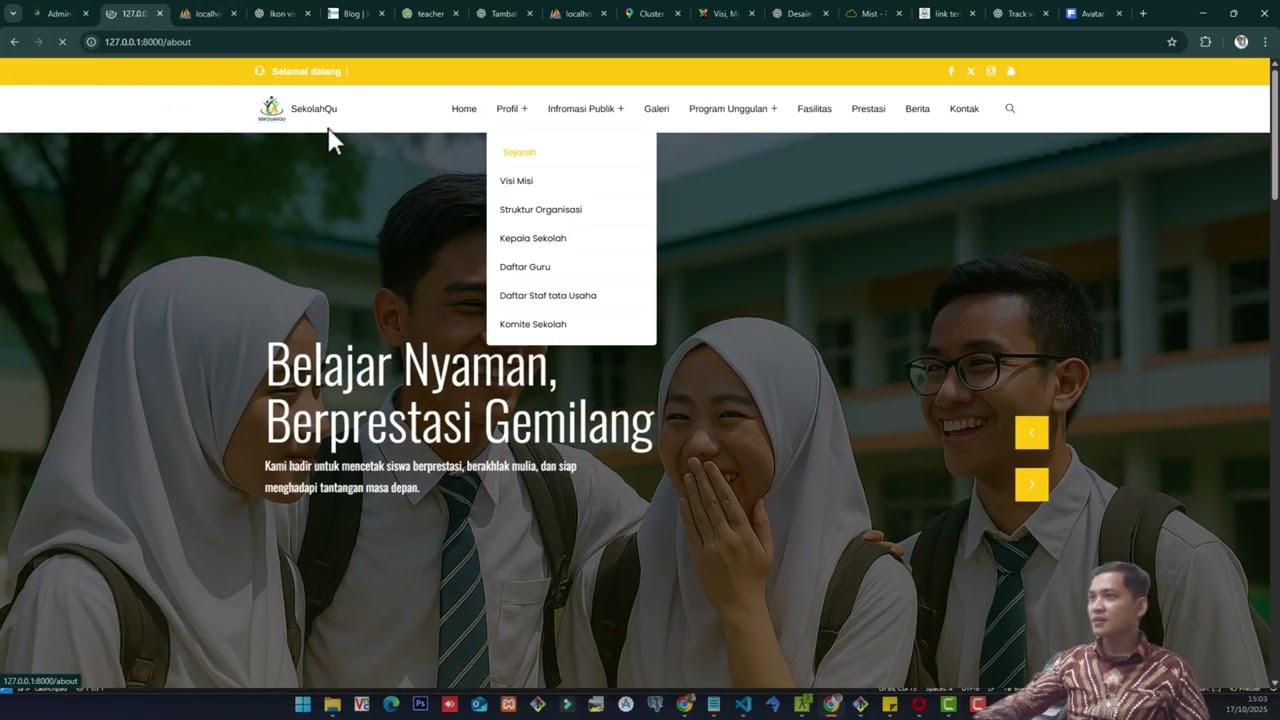1280x720 pixels.
Task: Go back using the browser back arrow
Action: pyautogui.click(x=14, y=42)
